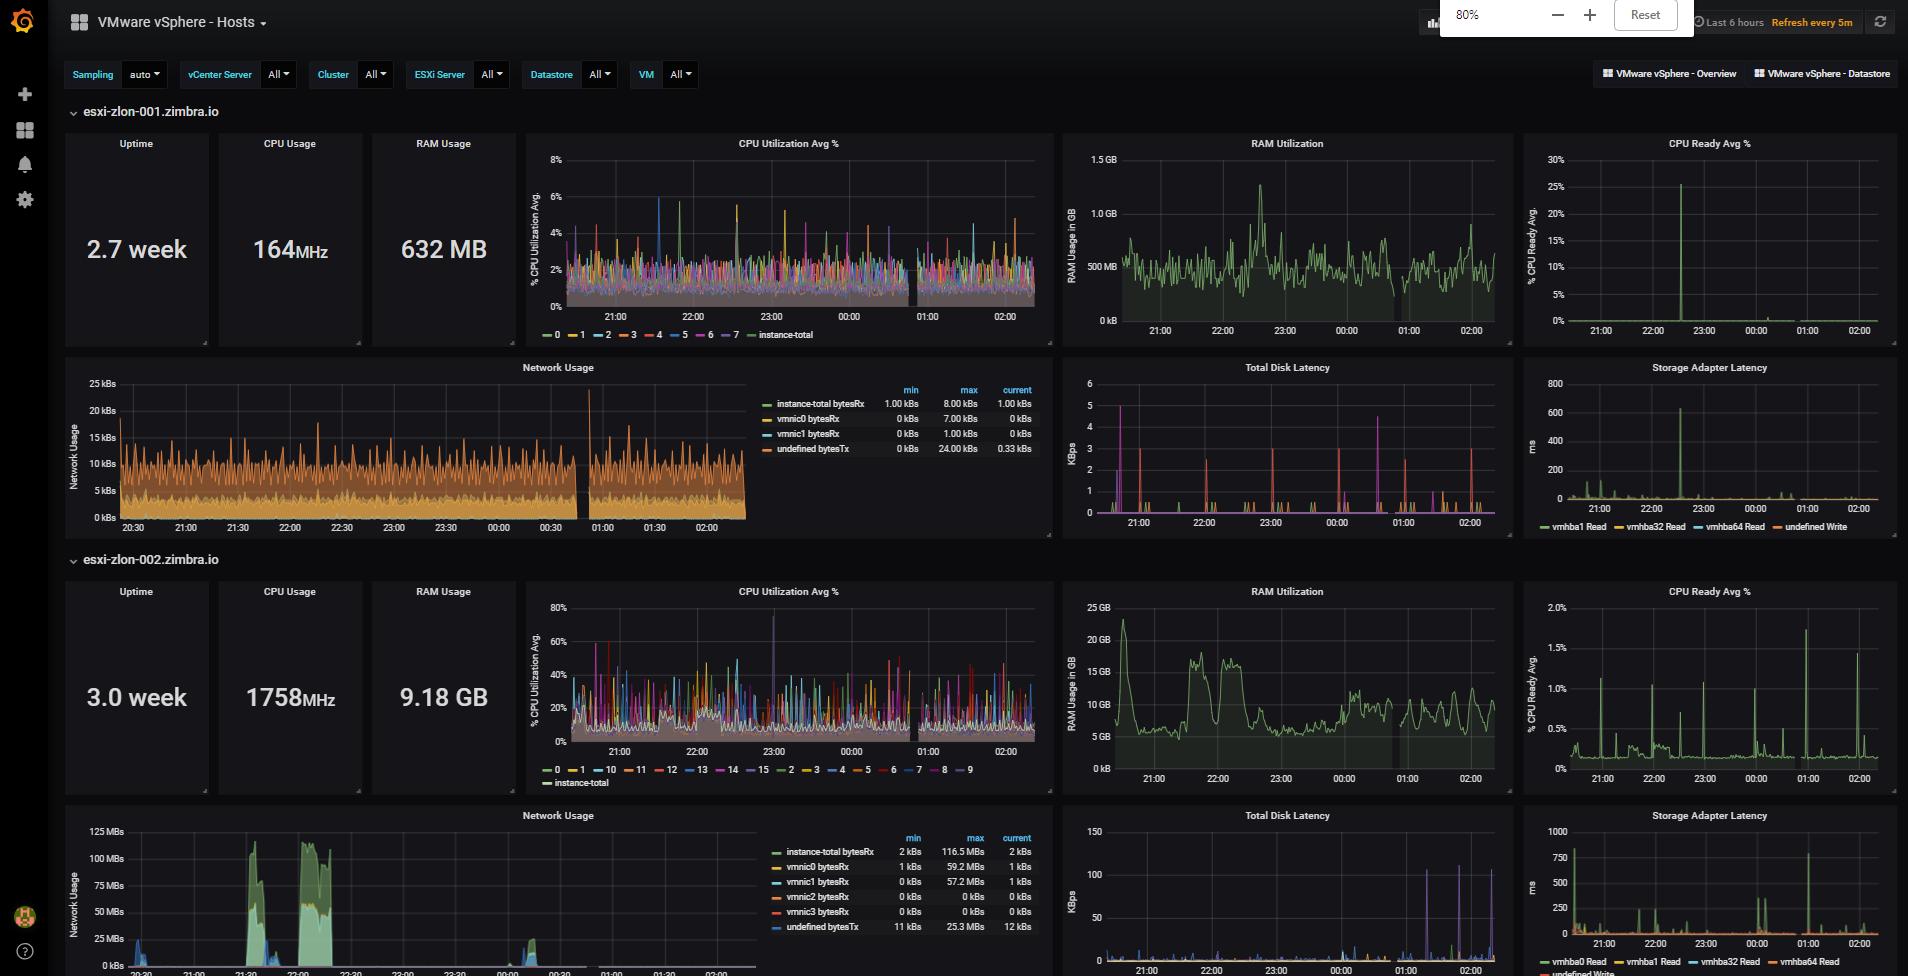Zoom in using the plus stepper control
This screenshot has height=976, width=1908.
1590,15
